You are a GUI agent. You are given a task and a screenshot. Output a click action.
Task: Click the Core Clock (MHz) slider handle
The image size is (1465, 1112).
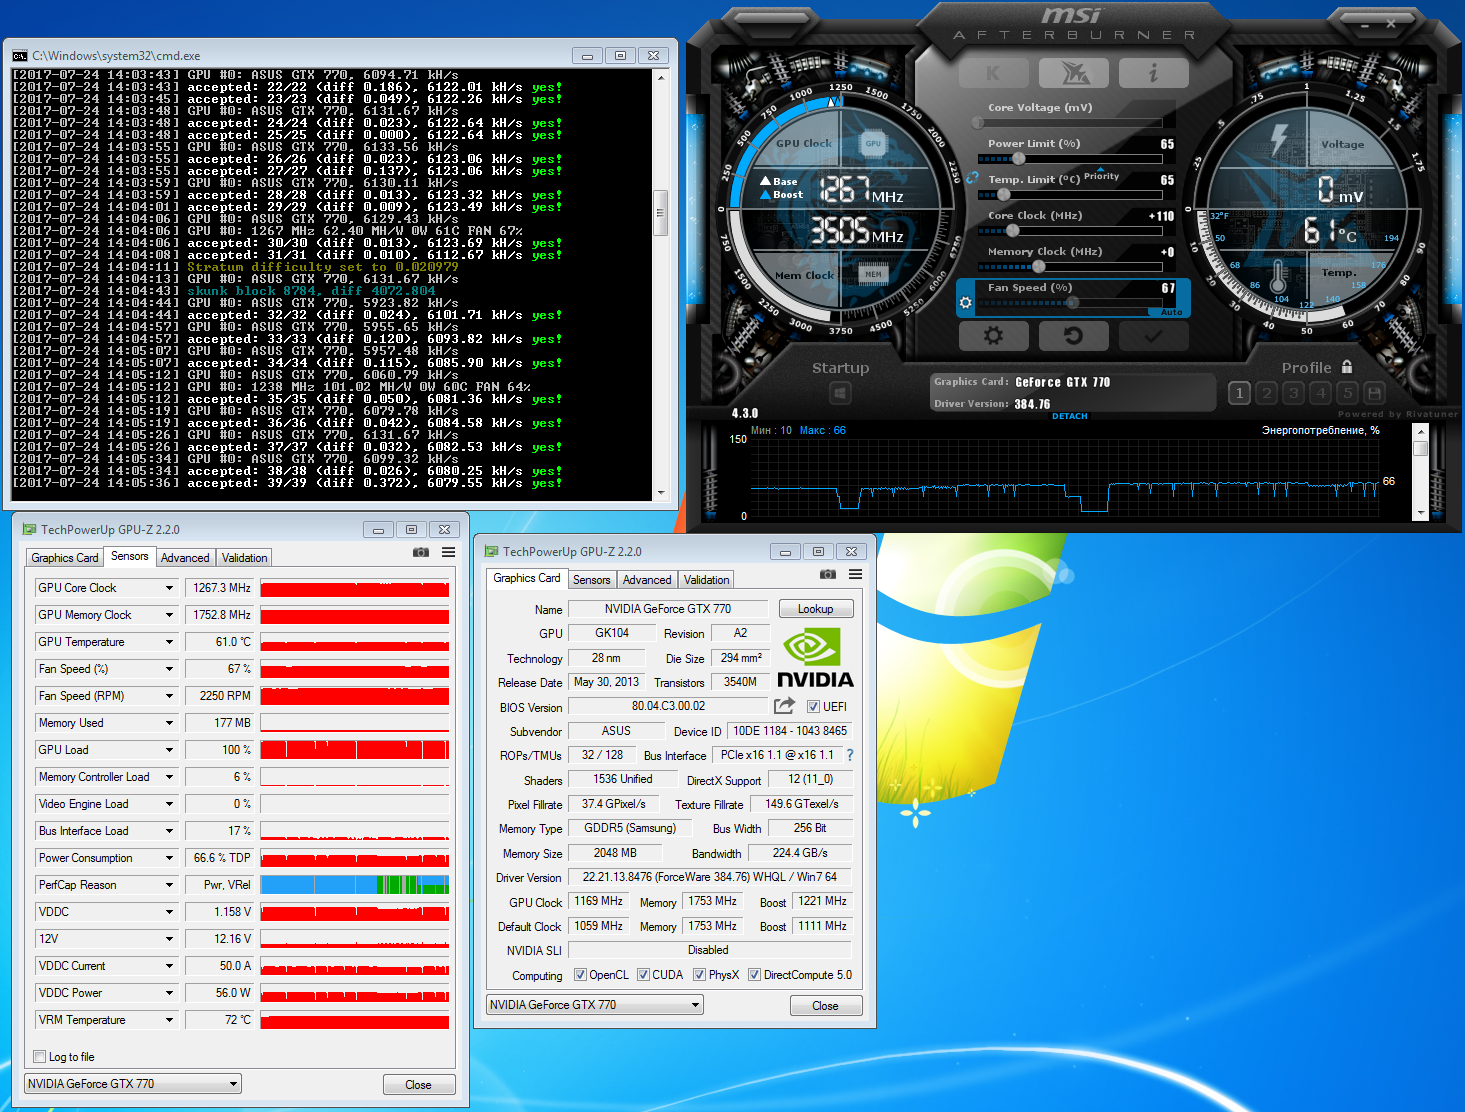[1012, 231]
